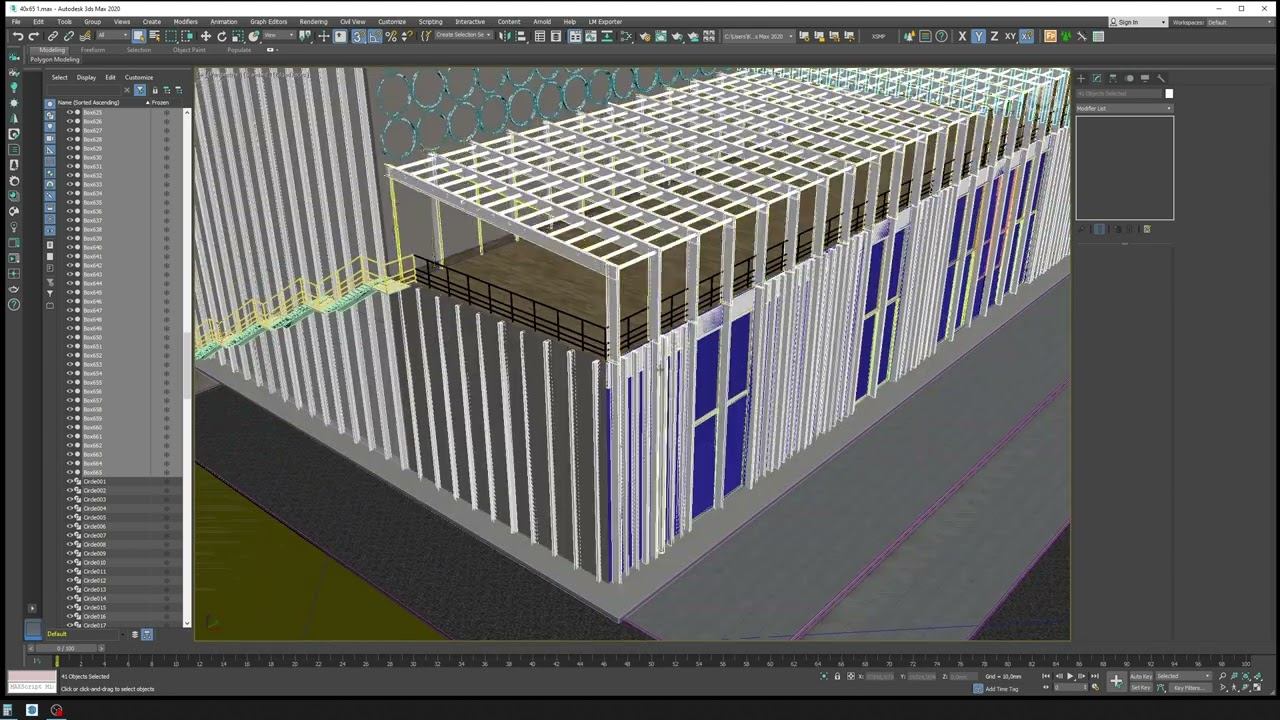Click the Redo arrow in the main toolbar
Image resolution: width=1280 pixels, height=720 pixels.
point(33,36)
